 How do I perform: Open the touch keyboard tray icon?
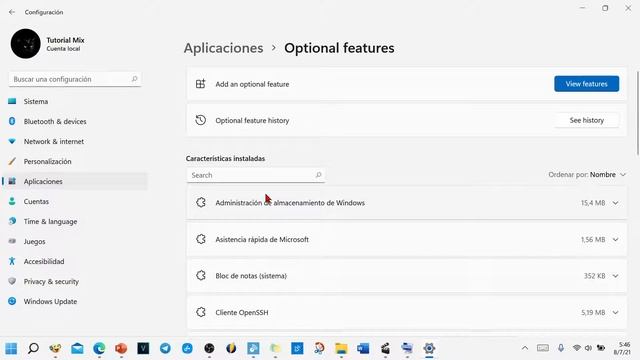point(543,348)
